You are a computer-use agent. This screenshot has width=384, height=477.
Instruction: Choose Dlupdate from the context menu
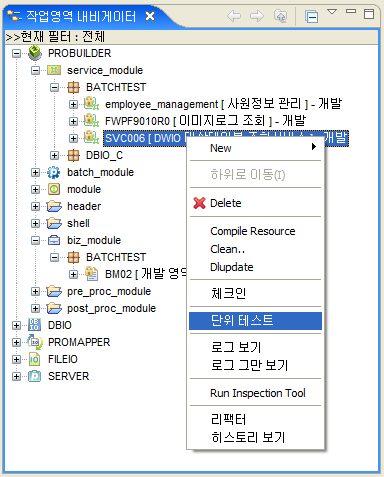tap(255, 267)
